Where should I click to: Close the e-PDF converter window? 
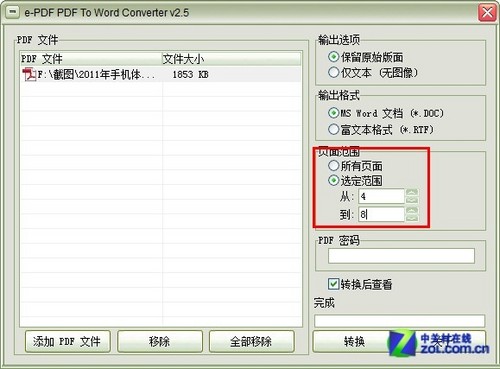point(487,13)
